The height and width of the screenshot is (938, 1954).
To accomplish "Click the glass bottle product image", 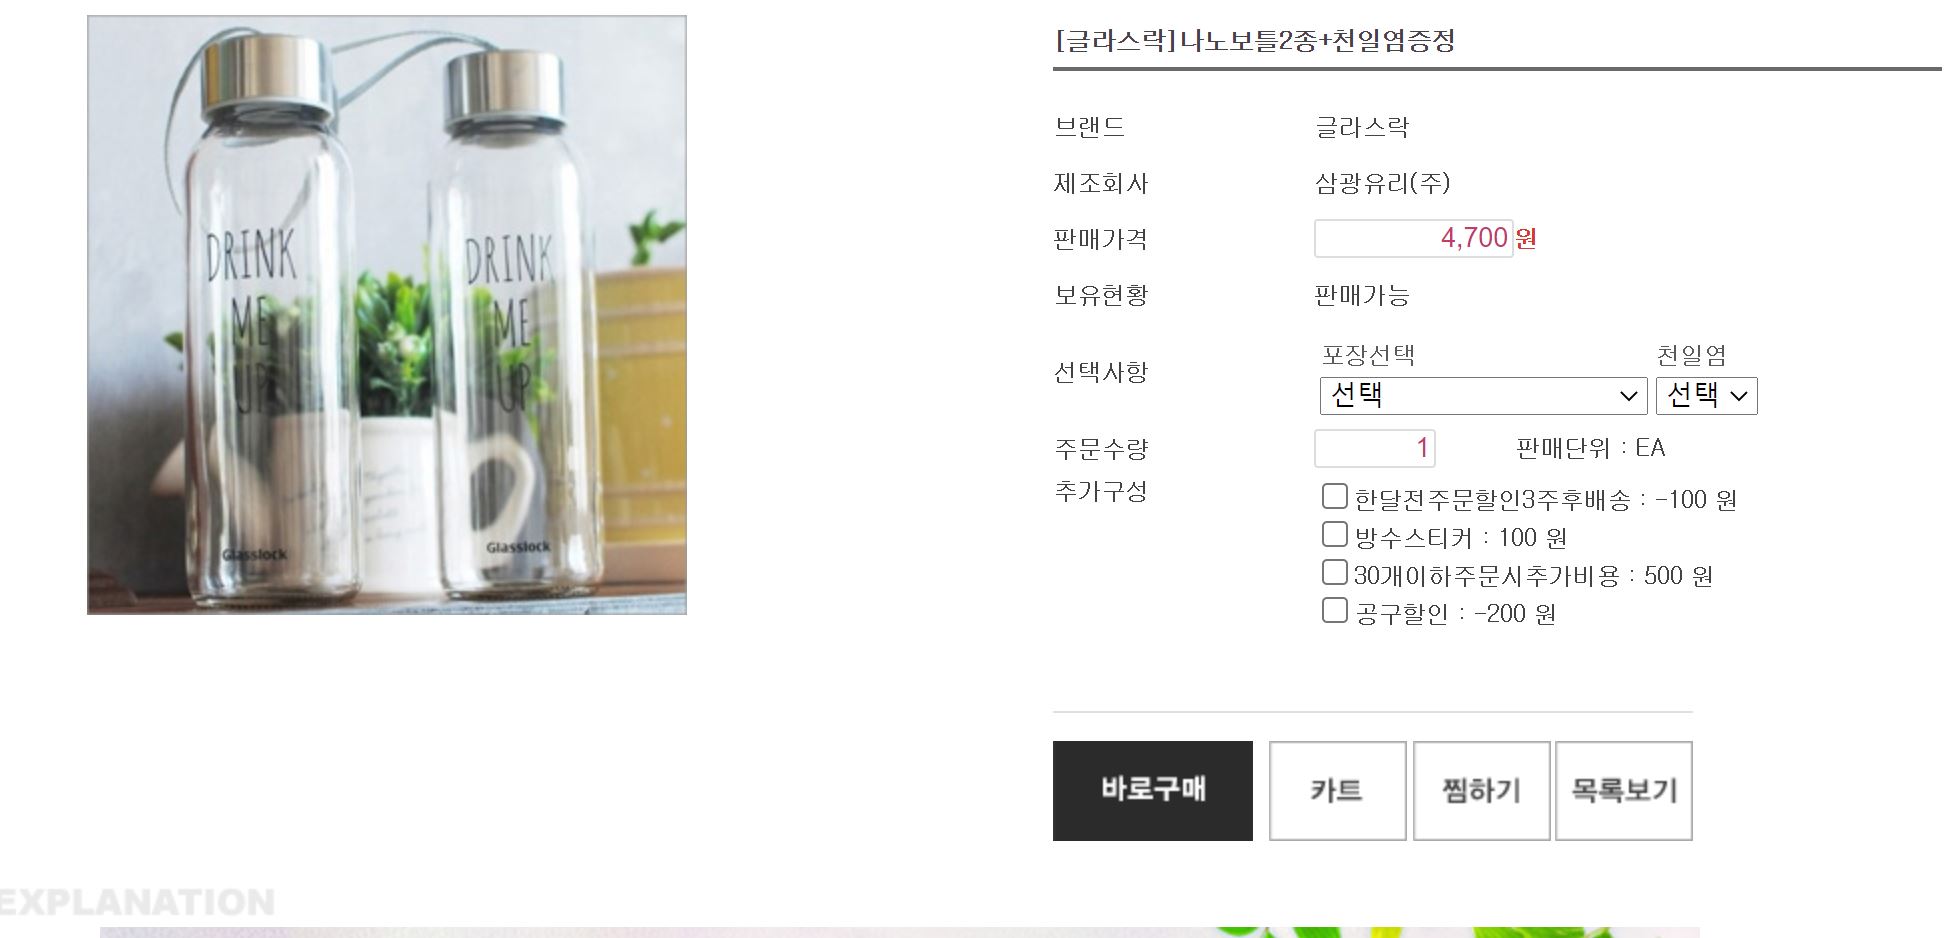I will click(x=387, y=315).
